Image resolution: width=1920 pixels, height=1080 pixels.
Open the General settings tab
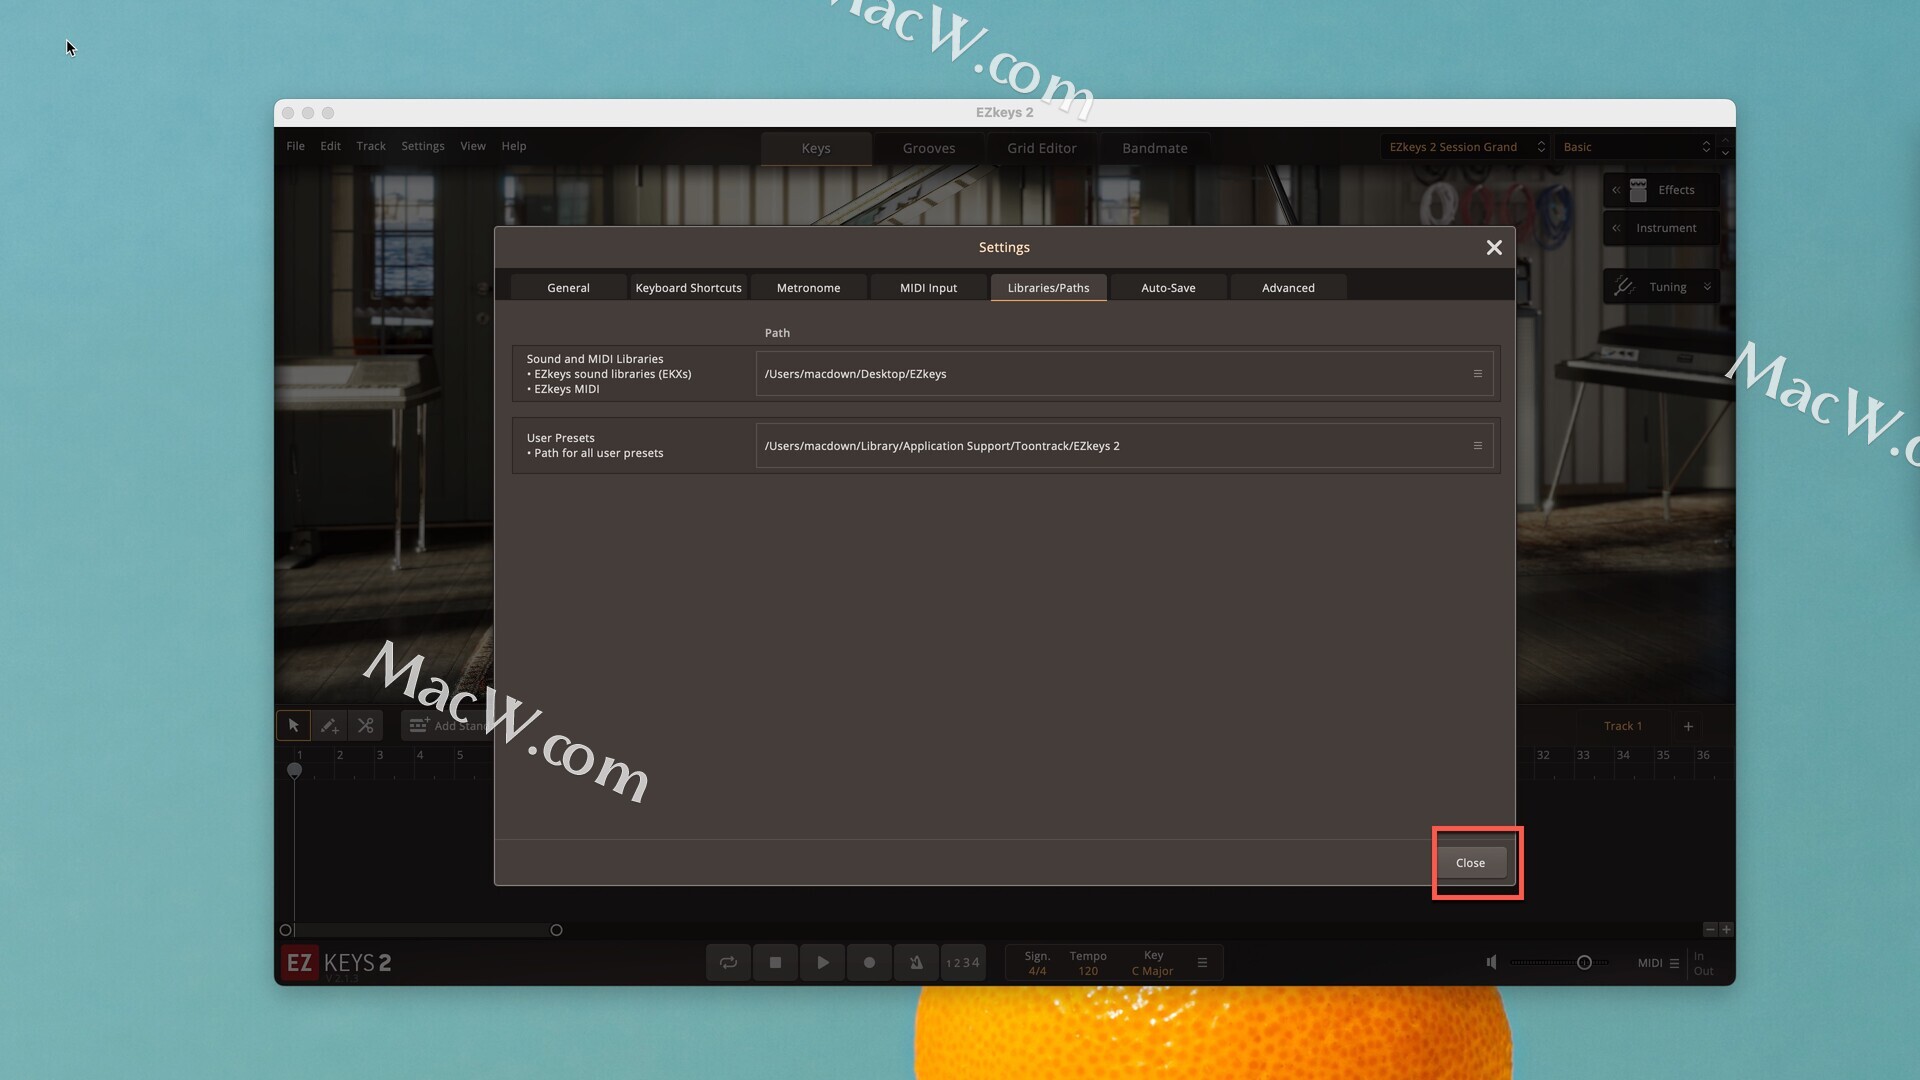tap(568, 288)
